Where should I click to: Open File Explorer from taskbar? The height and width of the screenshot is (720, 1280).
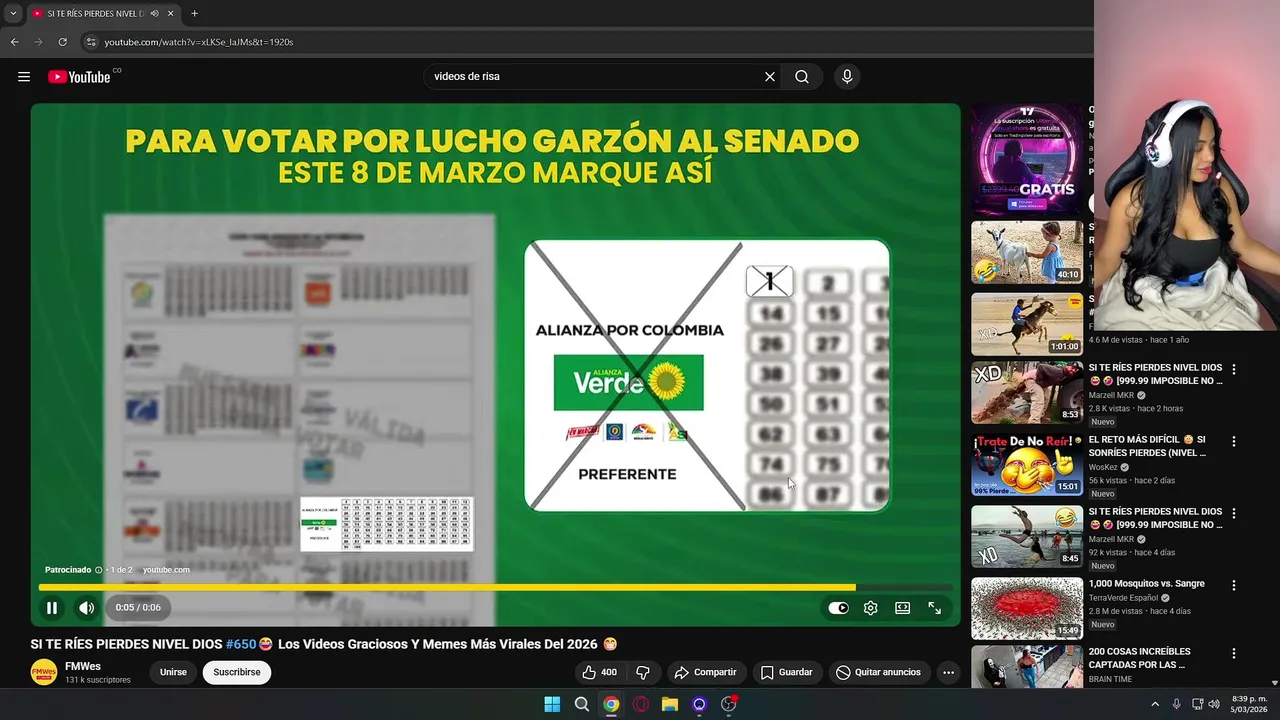[x=670, y=704]
